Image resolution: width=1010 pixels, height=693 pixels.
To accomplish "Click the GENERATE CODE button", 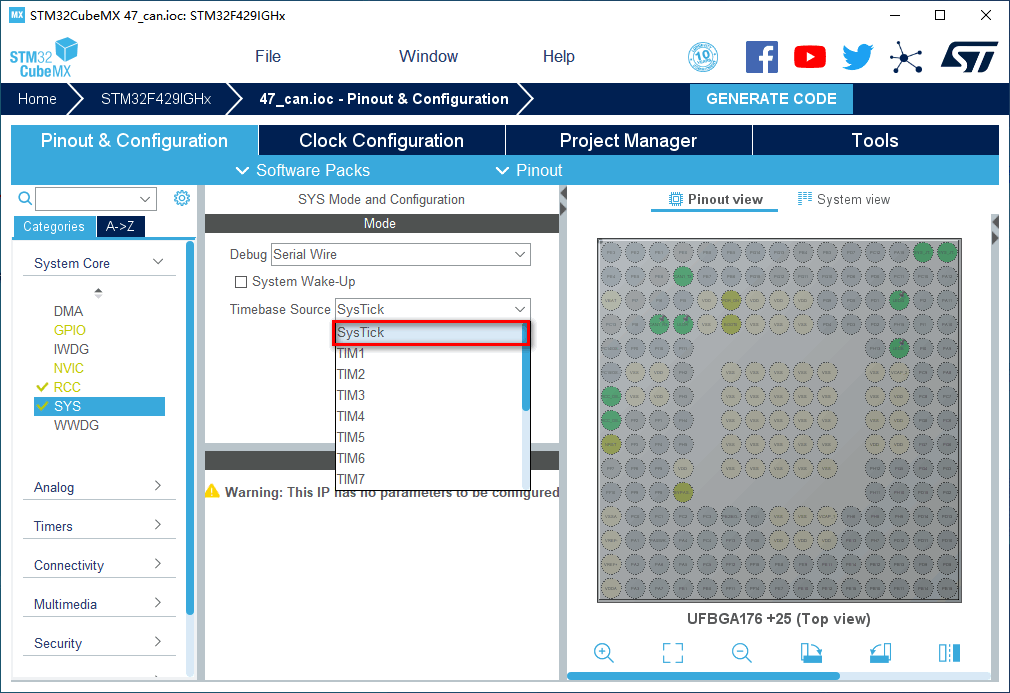I will [771, 99].
